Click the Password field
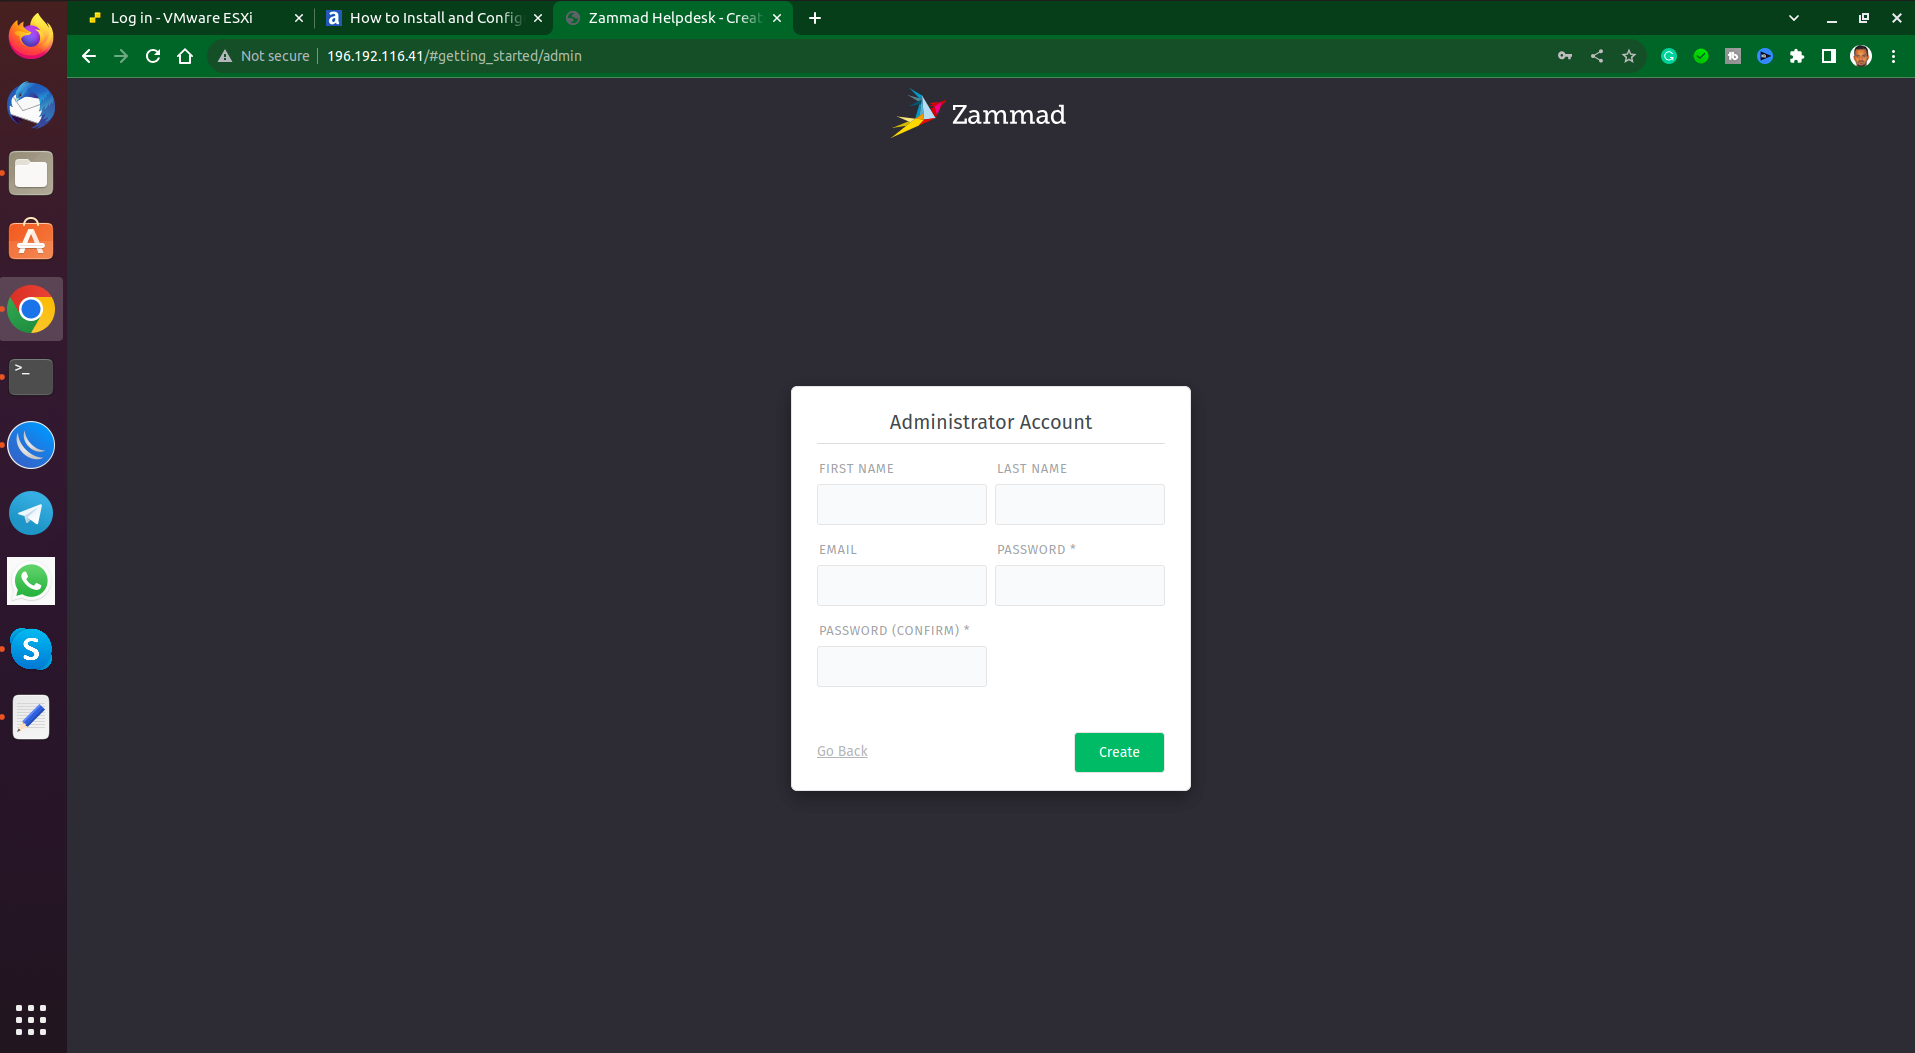This screenshot has height=1053, width=1915. pyautogui.click(x=1080, y=585)
